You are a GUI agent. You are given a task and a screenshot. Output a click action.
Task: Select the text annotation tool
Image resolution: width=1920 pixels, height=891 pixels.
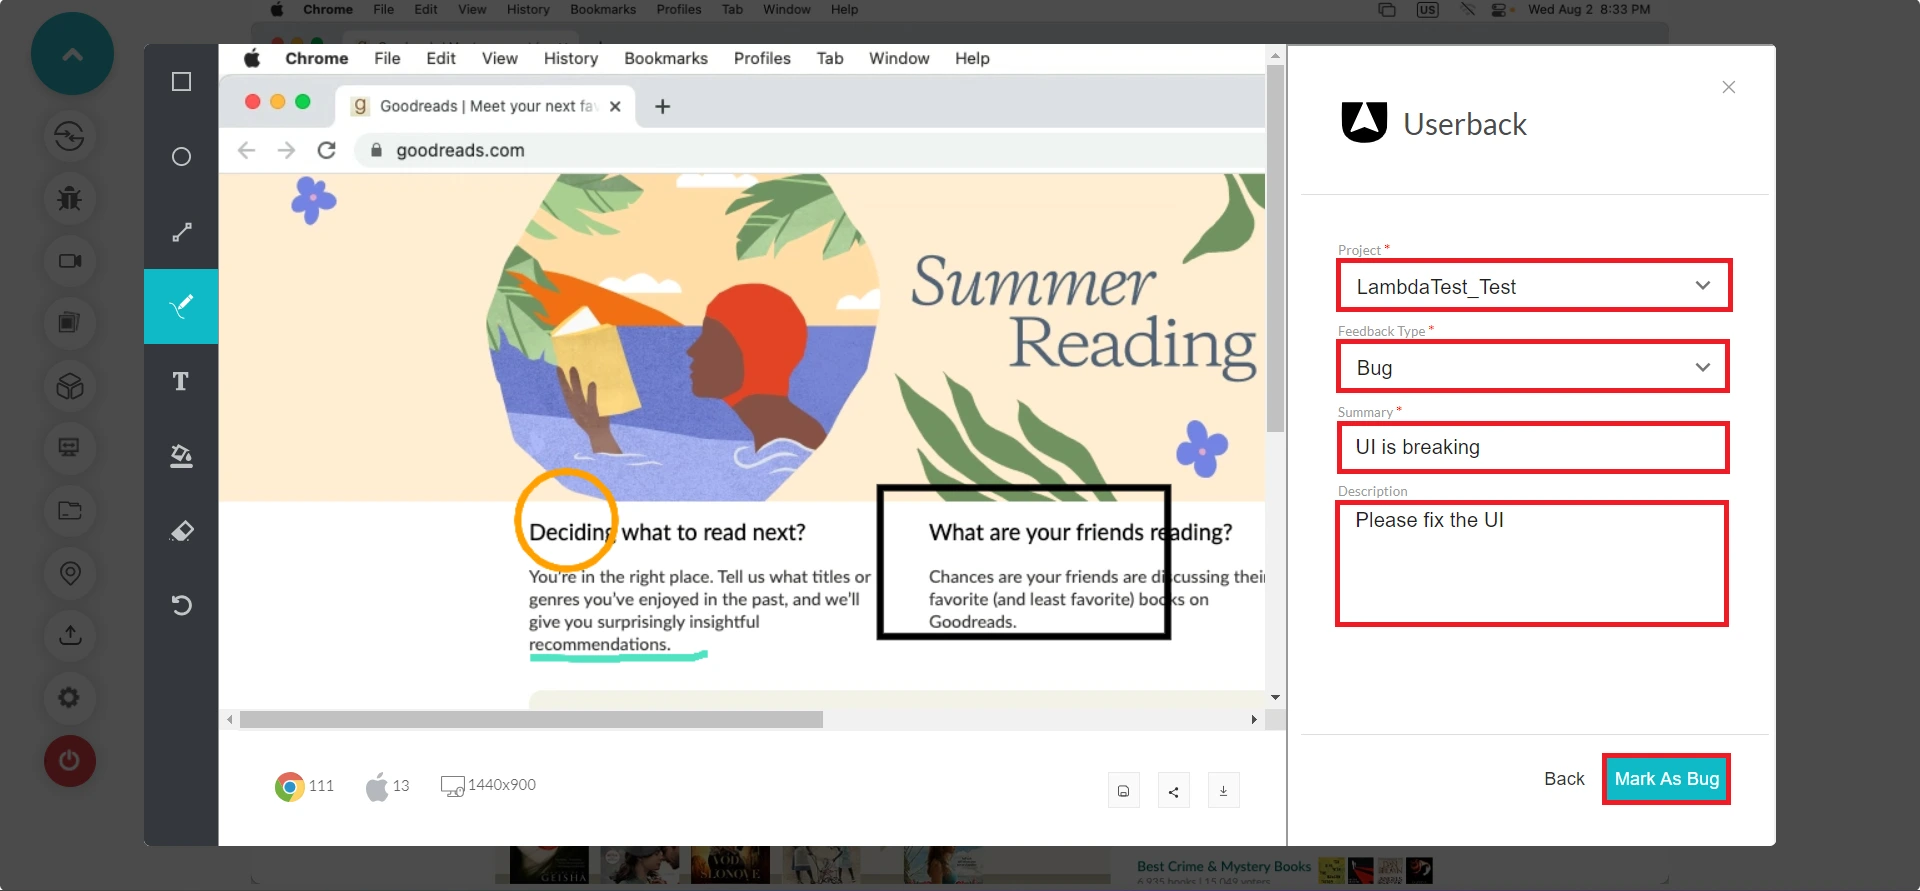coord(181,381)
